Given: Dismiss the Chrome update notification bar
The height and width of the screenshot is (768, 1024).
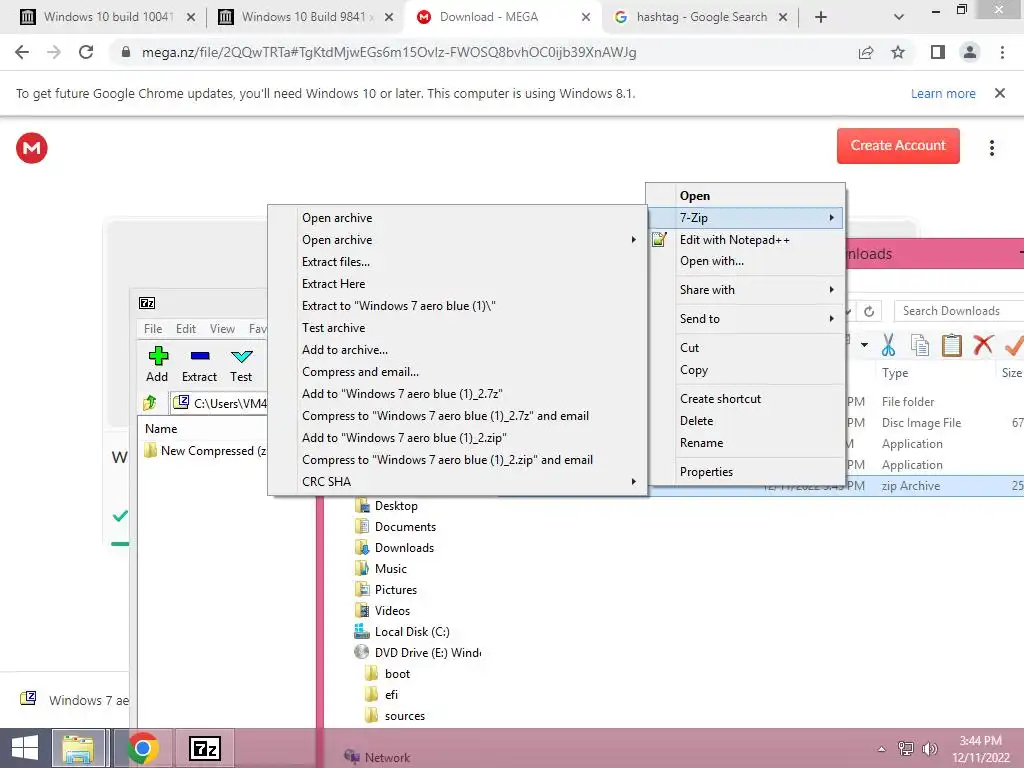Looking at the screenshot, I should coord(1000,93).
